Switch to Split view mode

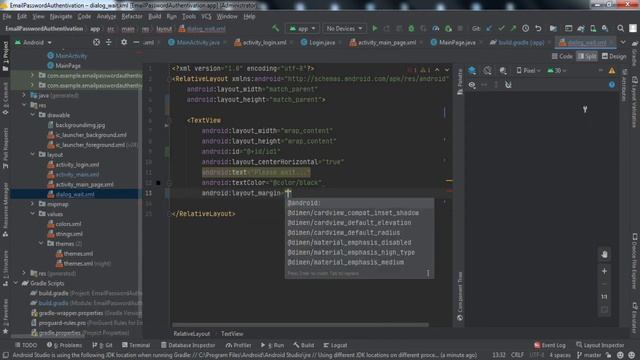pos(587,56)
